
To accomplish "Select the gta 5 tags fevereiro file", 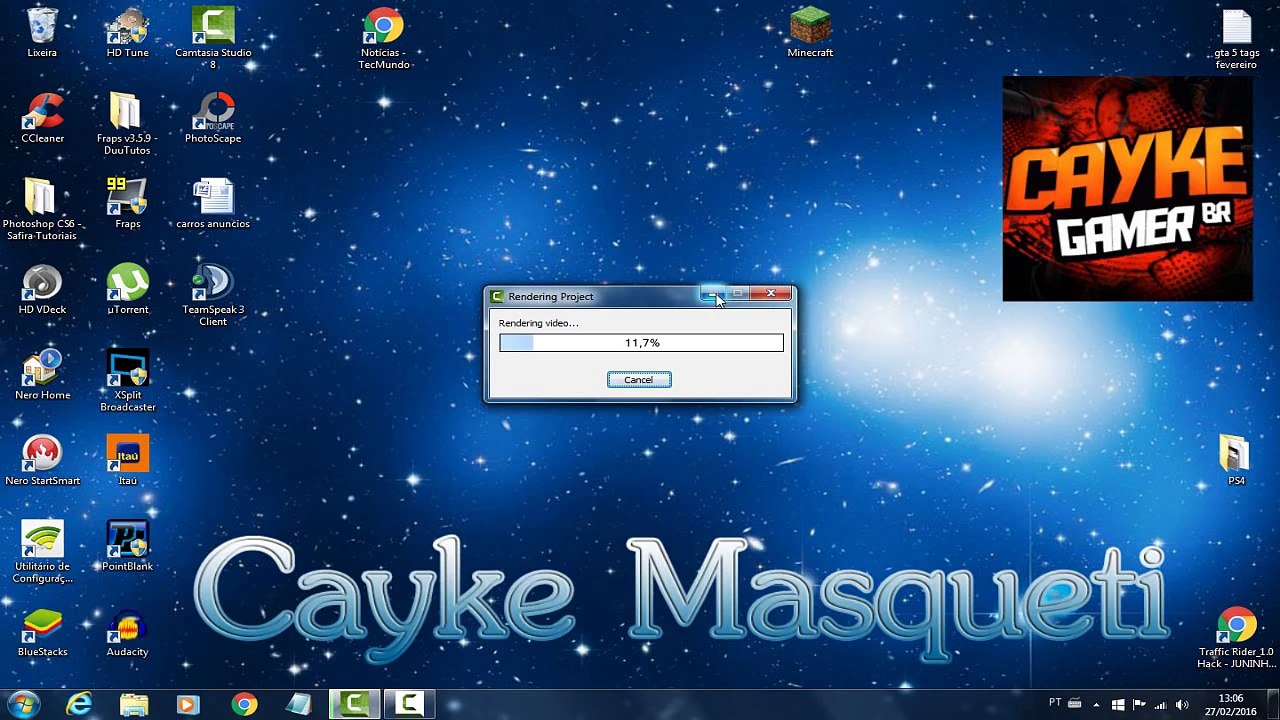I will (x=1236, y=39).
